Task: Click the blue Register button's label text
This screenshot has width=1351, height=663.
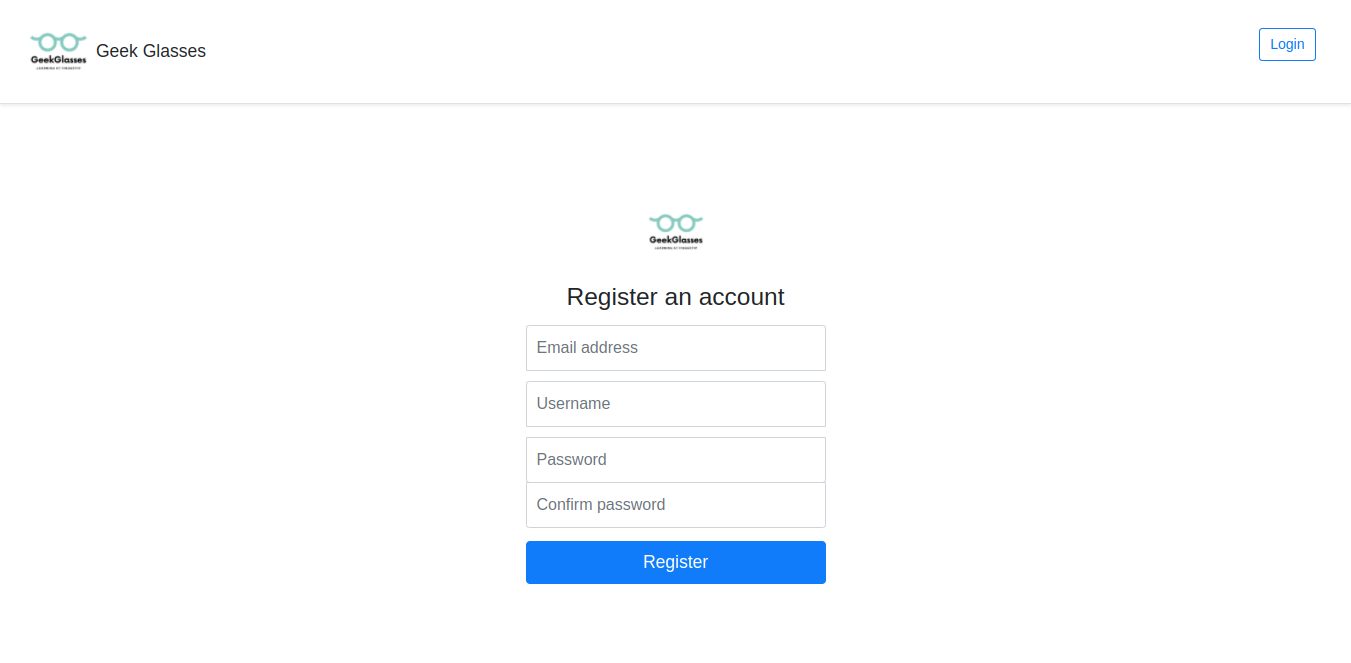Action: (x=676, y=562)
